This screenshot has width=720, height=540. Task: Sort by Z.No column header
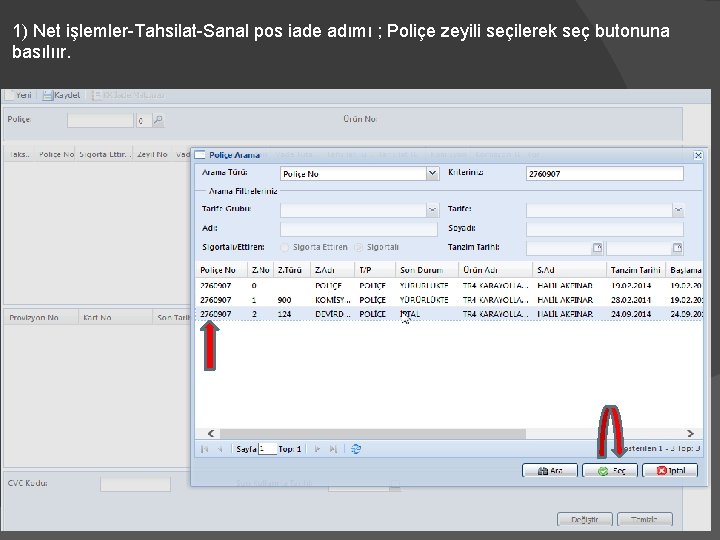pyautogui.click(x=260, y=270)
